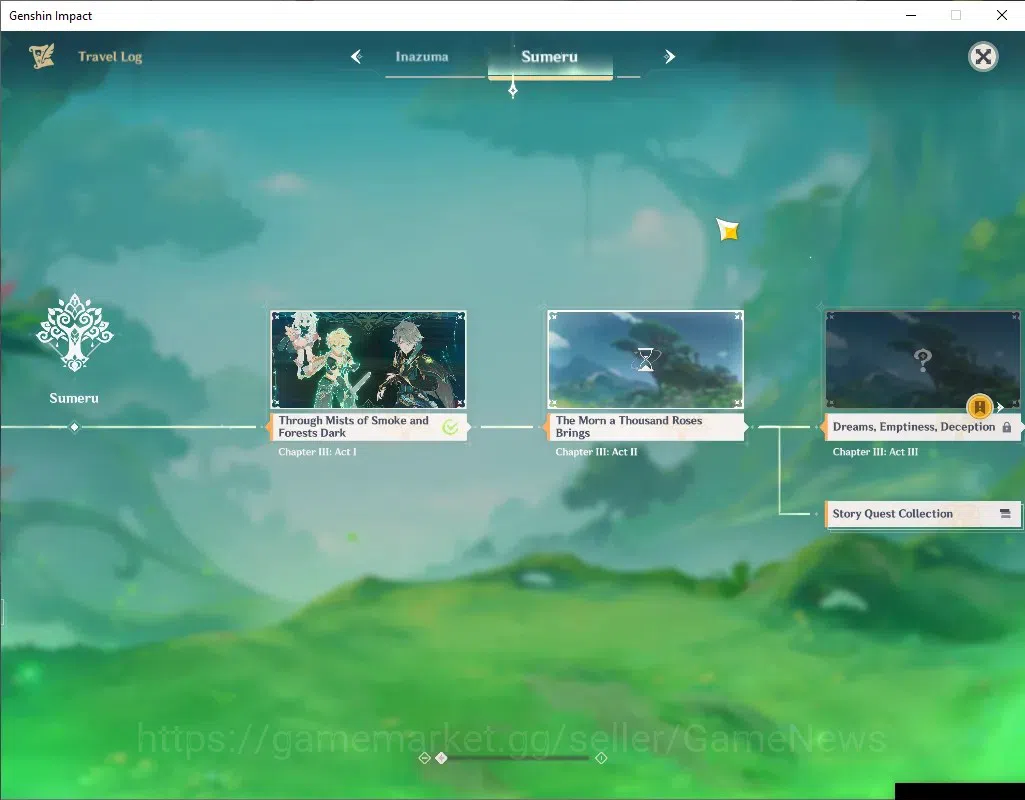Click the Chapter III: Act I text
This screenshot has width=1025, height=800.
tap(317, 452)
